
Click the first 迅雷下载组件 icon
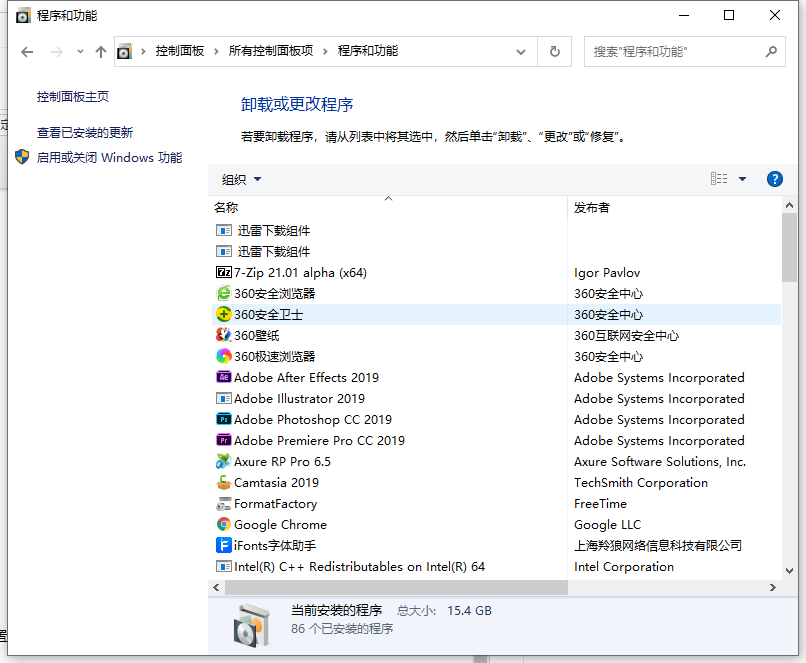coord(224,230)
